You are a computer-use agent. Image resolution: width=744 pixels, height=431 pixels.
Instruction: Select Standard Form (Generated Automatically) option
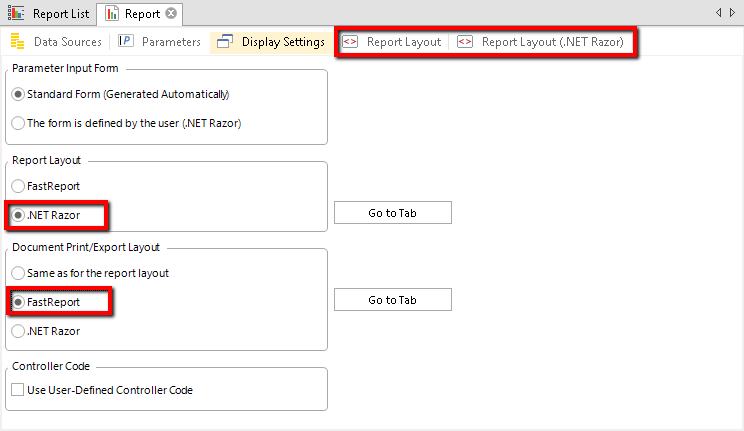click(18, 95)
